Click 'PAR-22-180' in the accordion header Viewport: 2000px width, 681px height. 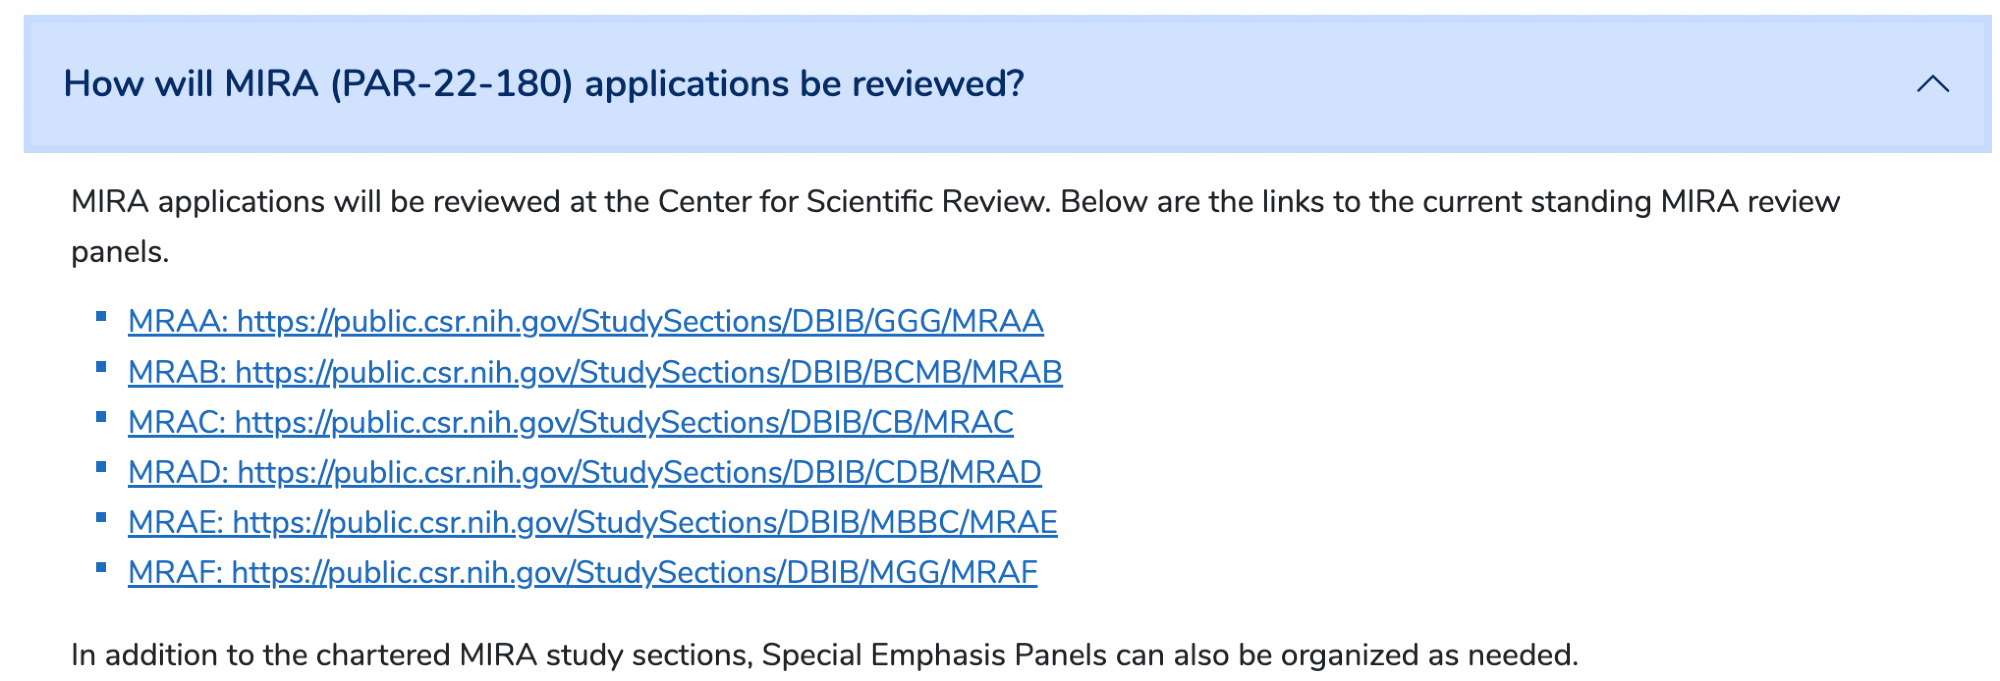click(x=451, y=84)
